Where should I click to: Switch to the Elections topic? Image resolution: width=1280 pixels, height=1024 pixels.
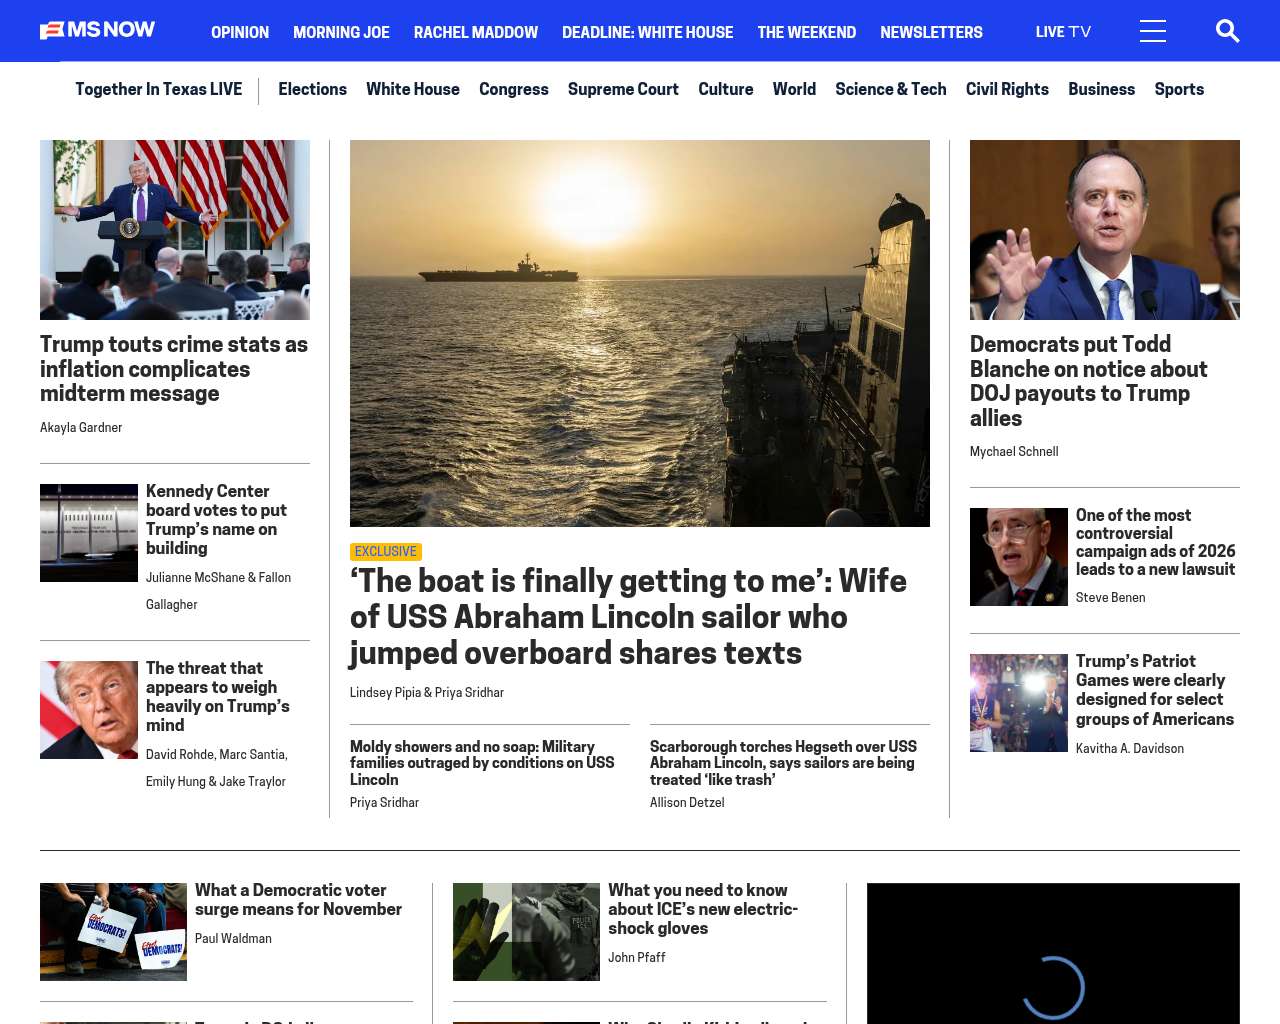[312, 89]
